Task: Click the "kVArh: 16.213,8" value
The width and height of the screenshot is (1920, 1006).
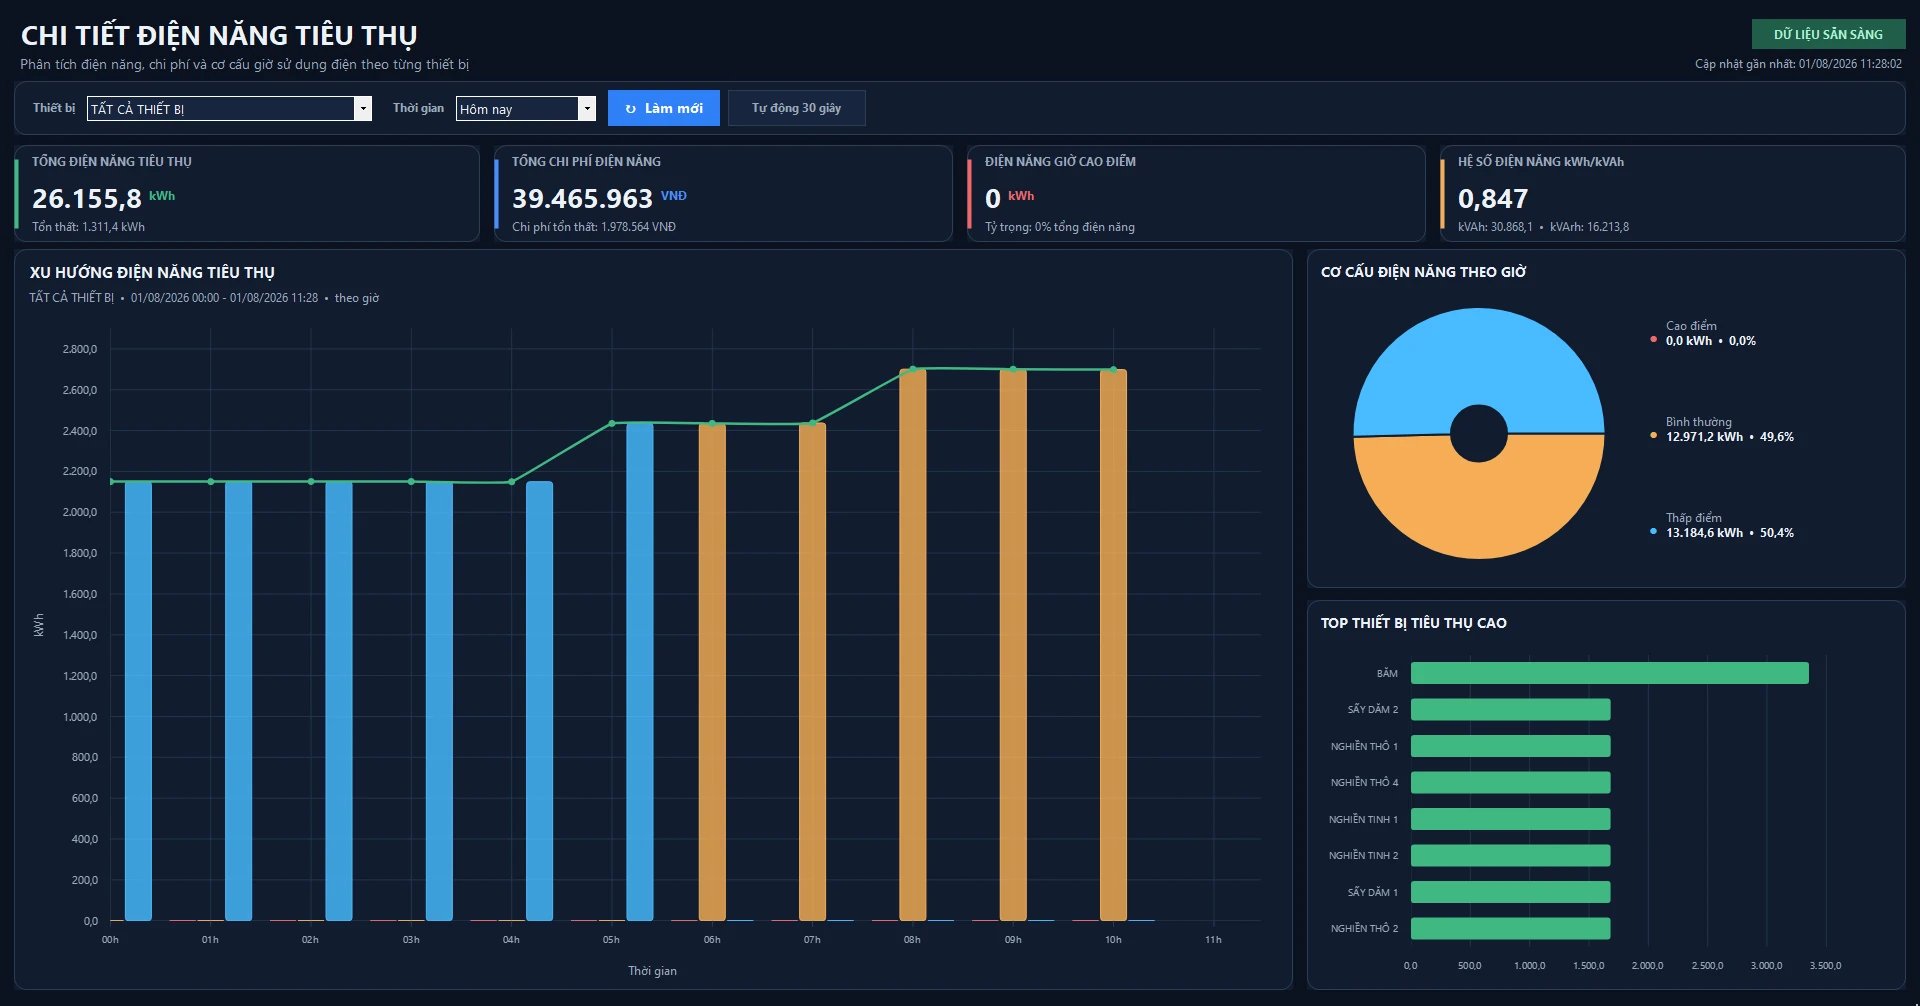Action: 1589,227
